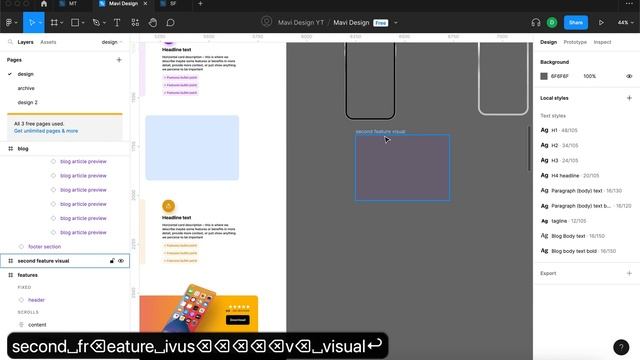The image size is (640, 360).
Task: Select the content layer under SCROLLS
Action: [37, 325]
